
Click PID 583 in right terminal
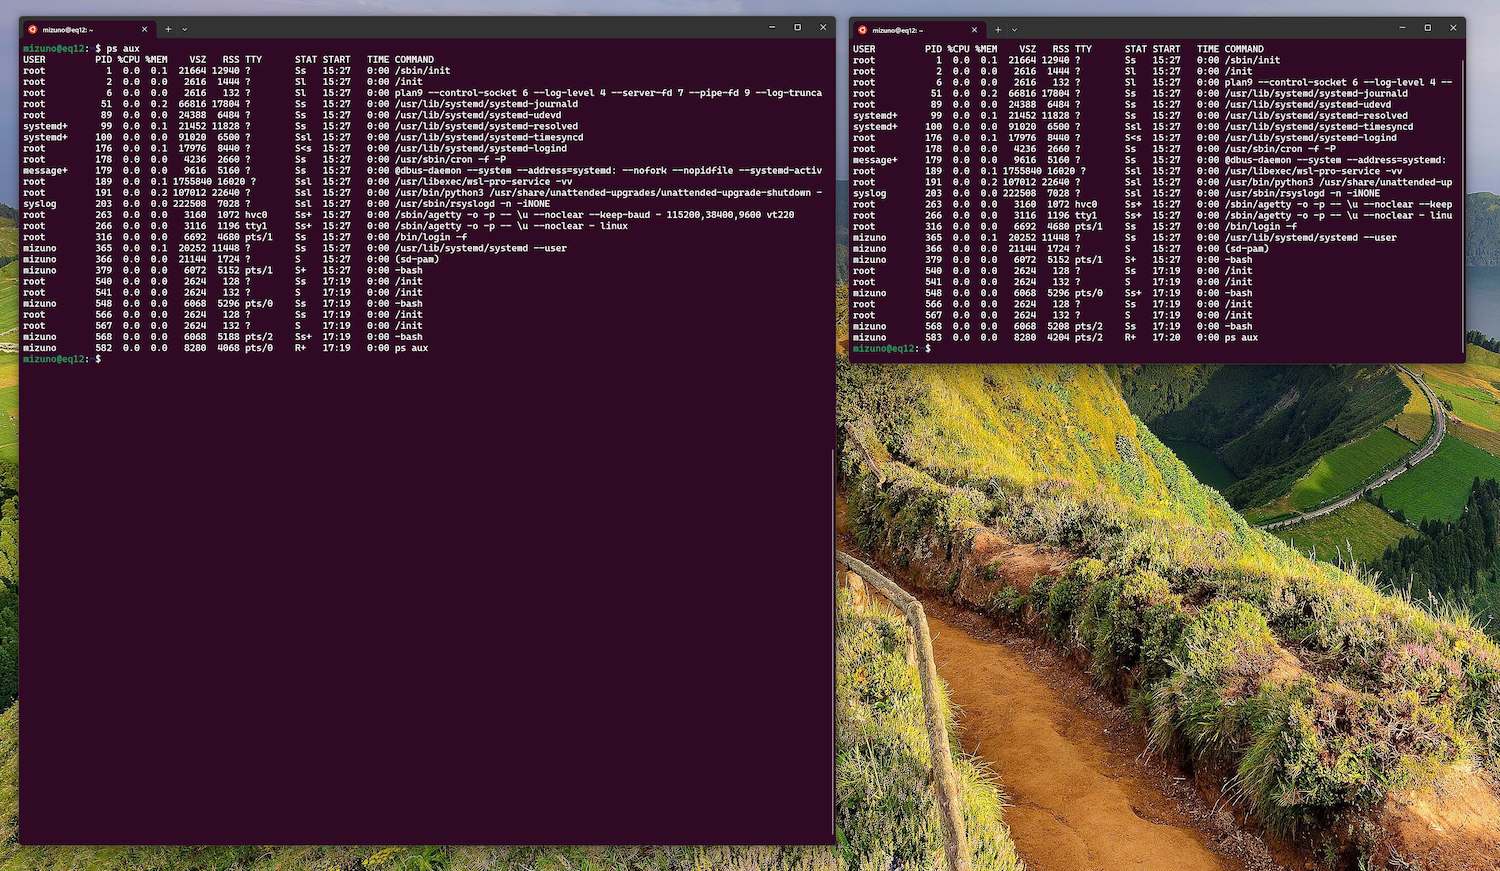coord(933,337)
